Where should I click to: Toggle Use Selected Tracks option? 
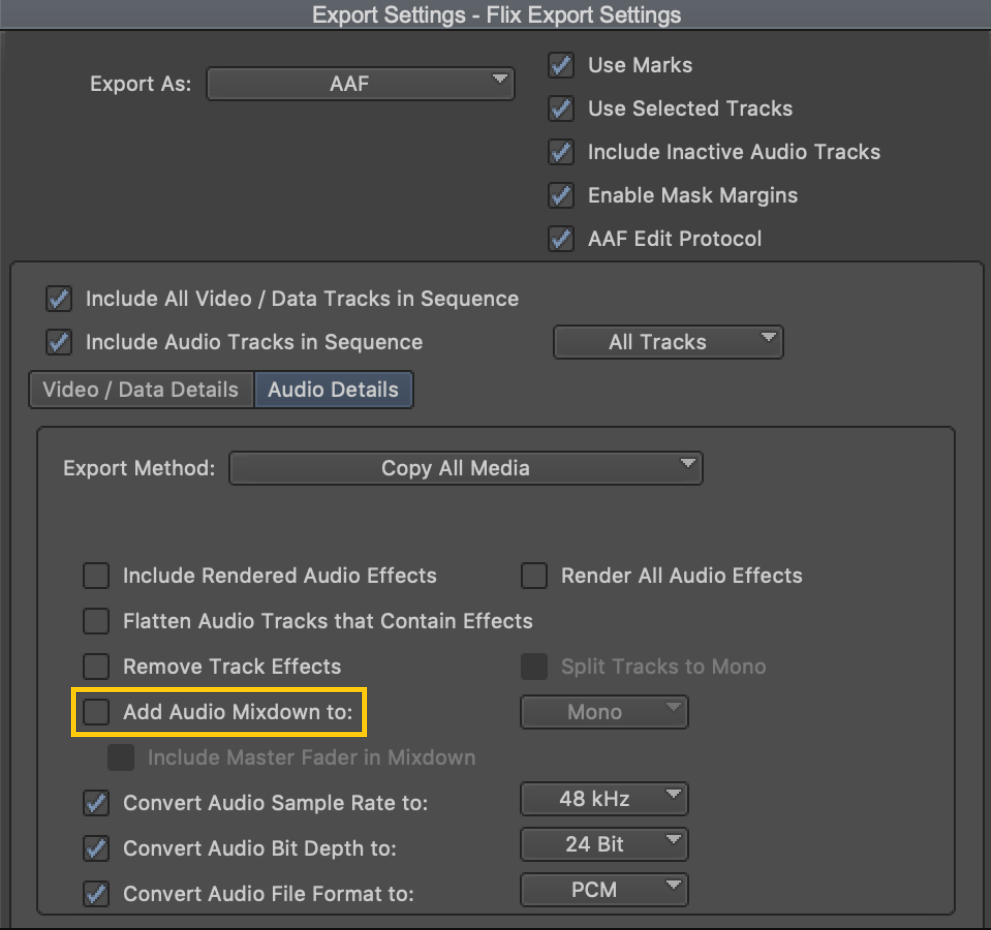pos(561,109)
